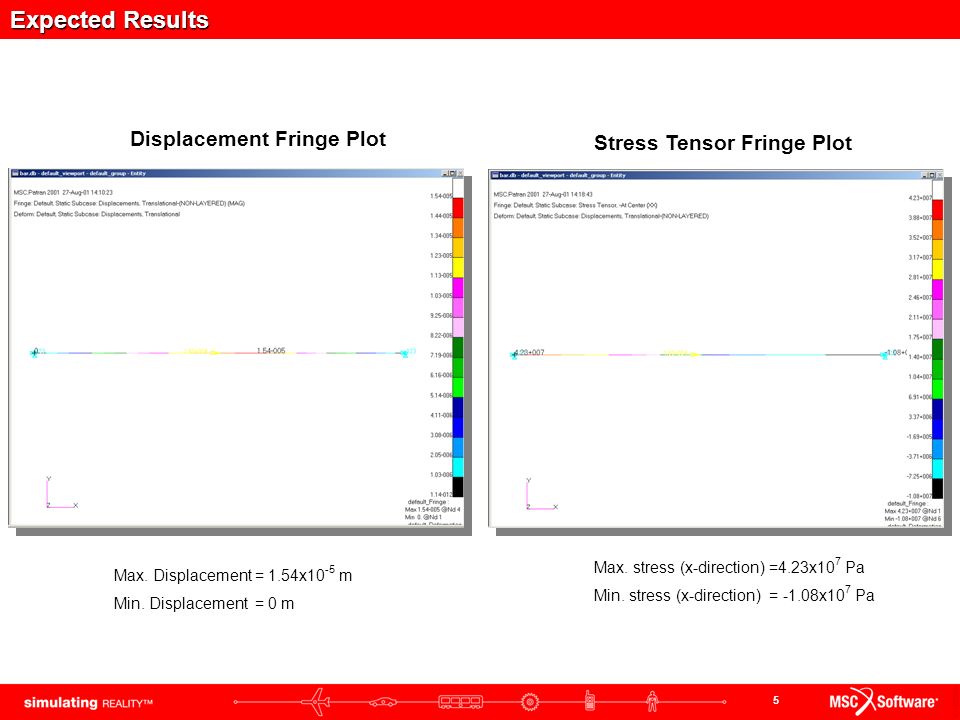960x720 pixels.
Task: Select the yellow swatch in displacement legend
Action: 458,268
